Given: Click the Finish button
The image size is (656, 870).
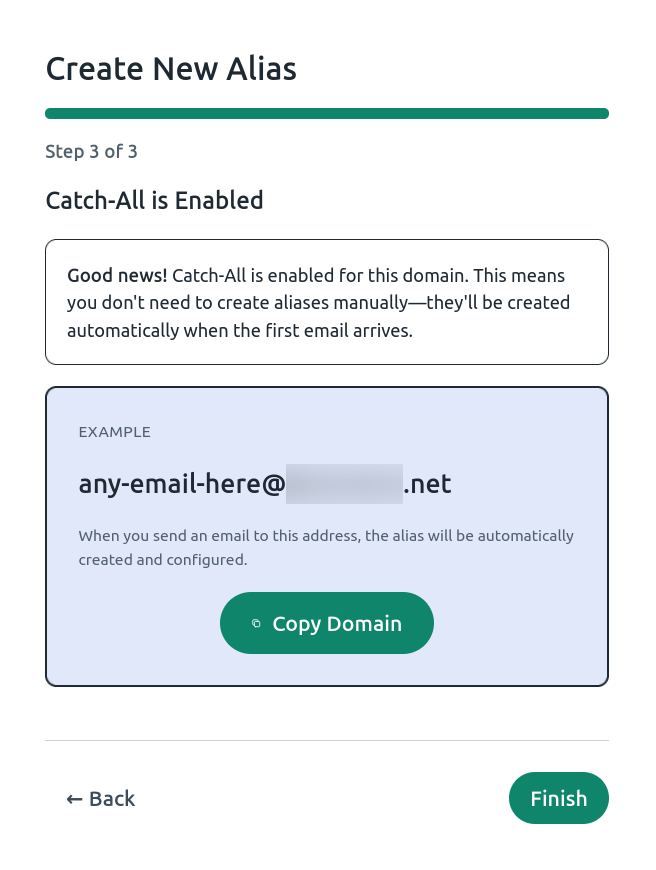Looking at the screenshot, I should (558, 798).
